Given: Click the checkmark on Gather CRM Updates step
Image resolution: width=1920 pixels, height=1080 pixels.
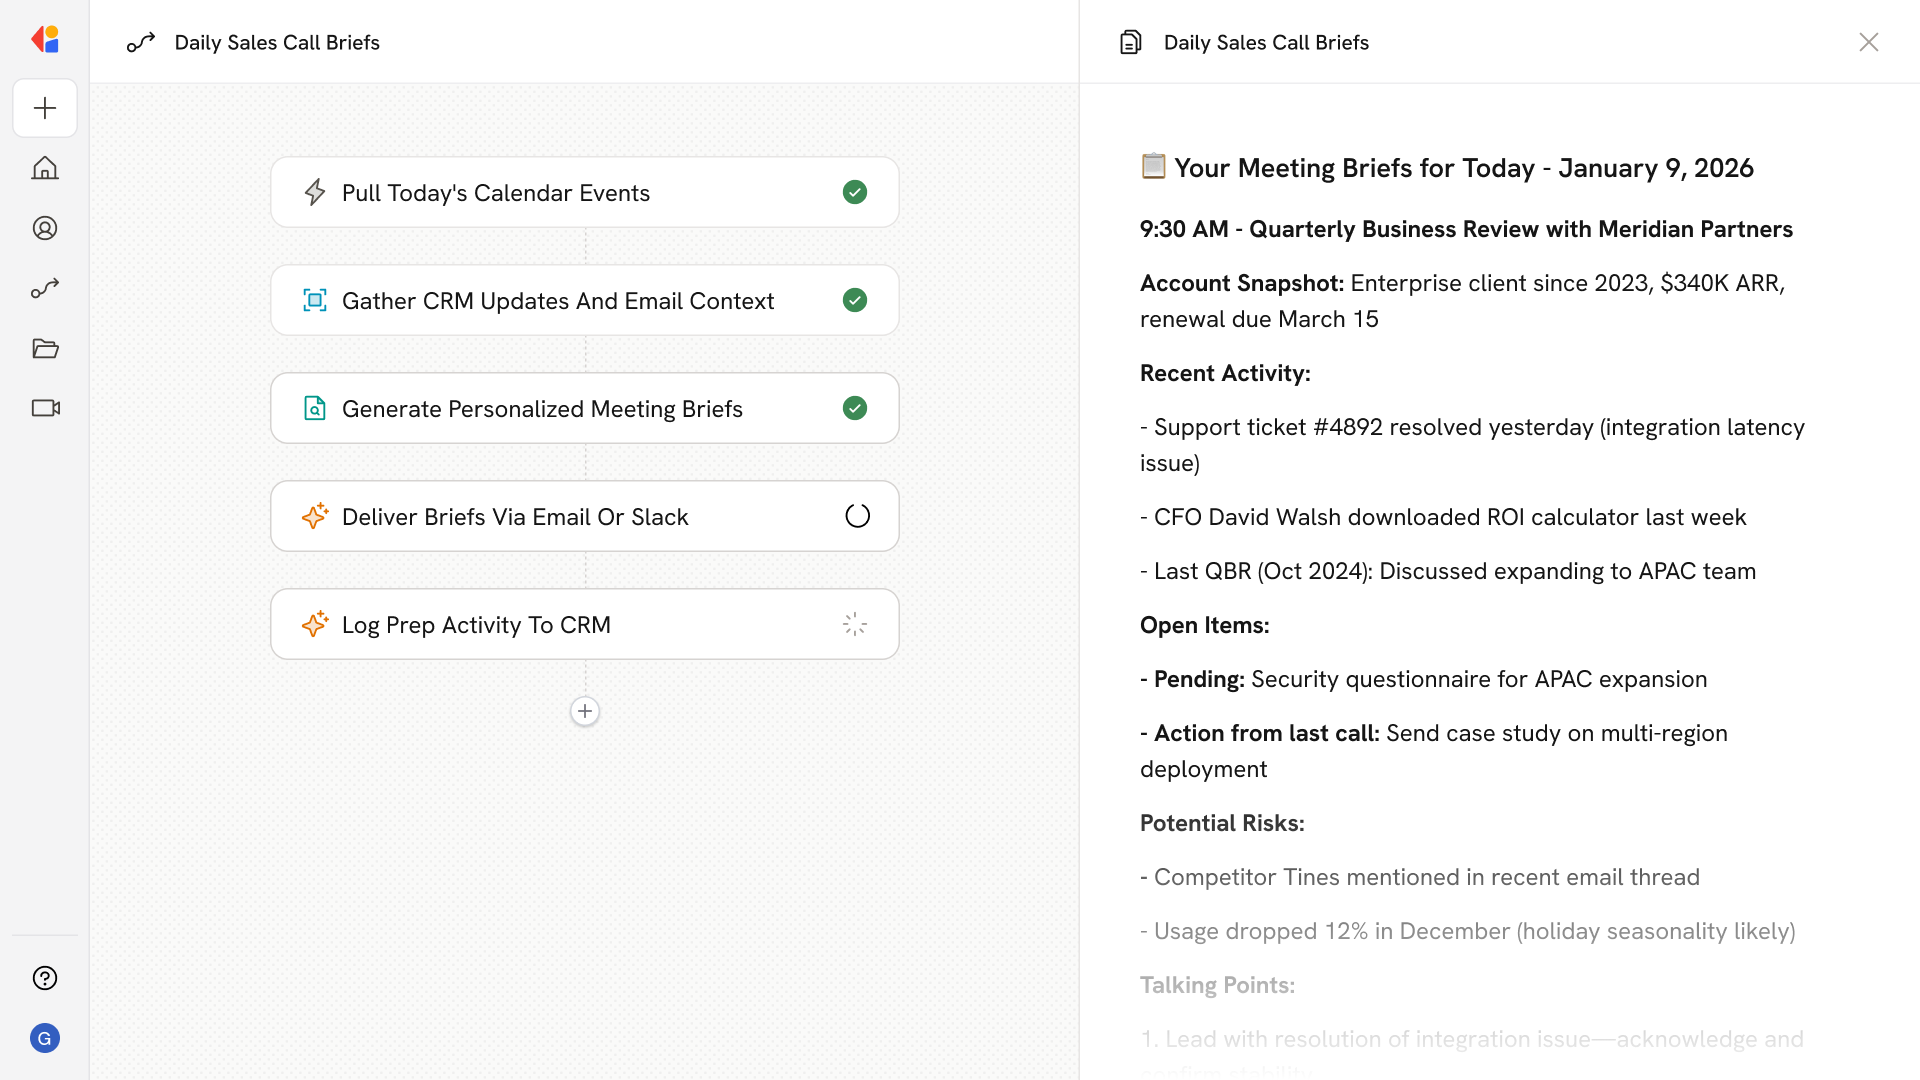Looking at the screenshot, I should point(855,300).
